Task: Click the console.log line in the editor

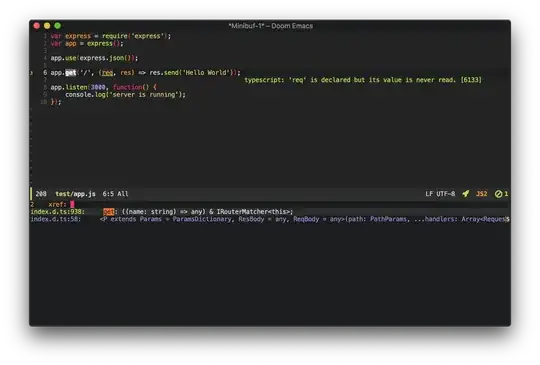Action: pyautogui.click(x=125, y=94)
